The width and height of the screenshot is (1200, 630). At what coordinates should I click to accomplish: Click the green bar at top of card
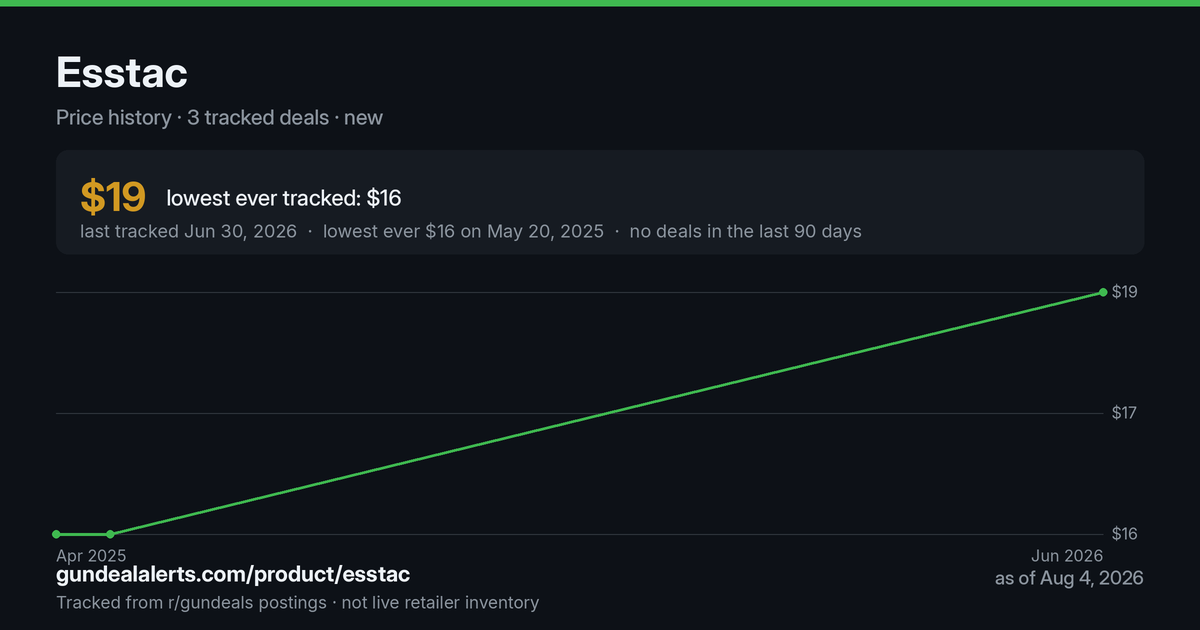[600, 3]
